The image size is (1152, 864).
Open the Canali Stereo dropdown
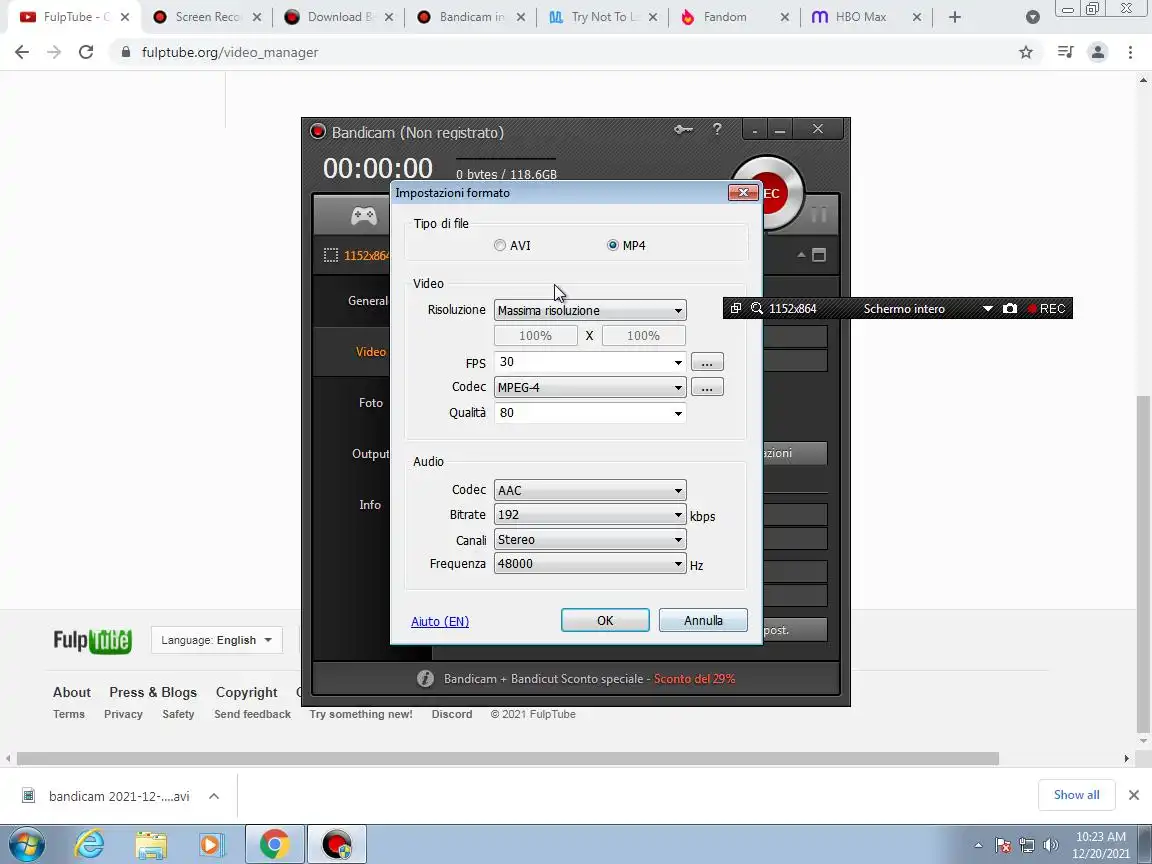[x=590, y=539]
